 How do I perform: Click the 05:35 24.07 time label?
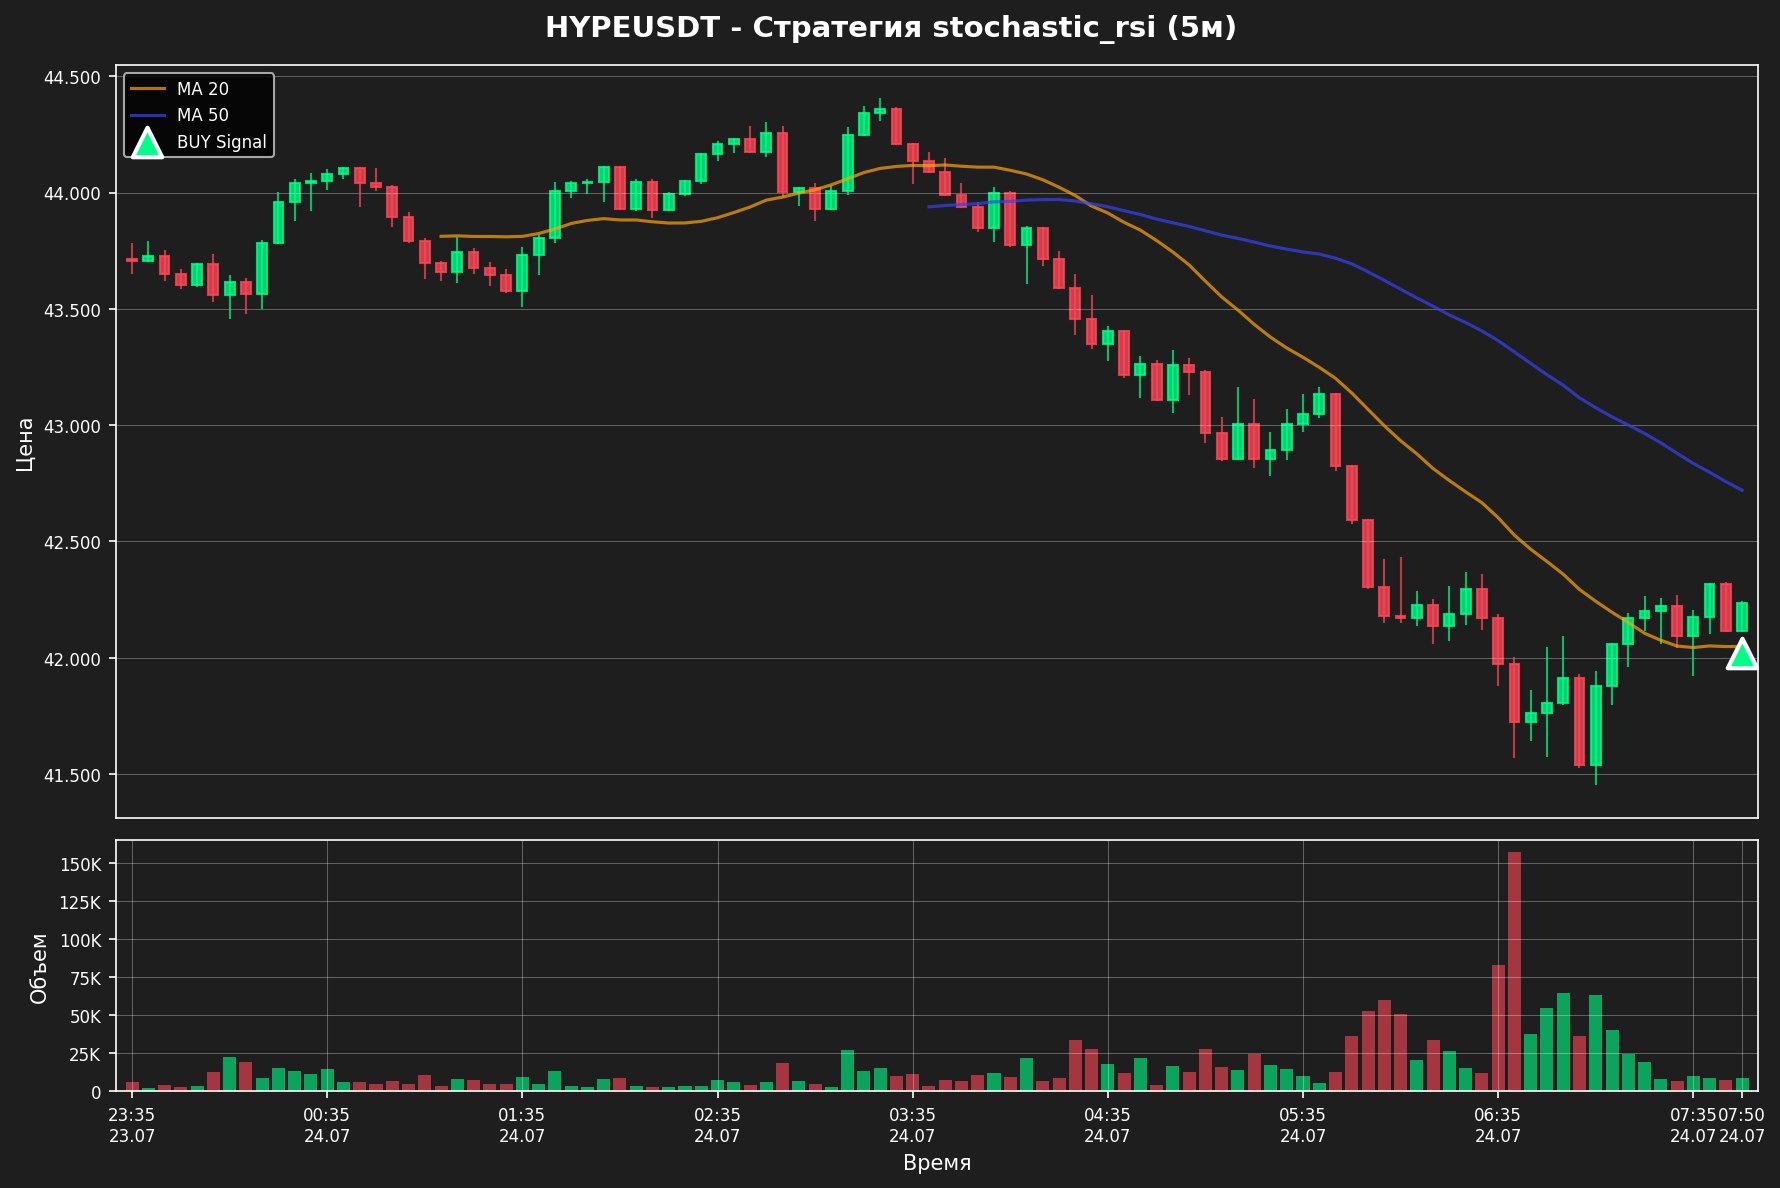(x=1303, y=1125)
